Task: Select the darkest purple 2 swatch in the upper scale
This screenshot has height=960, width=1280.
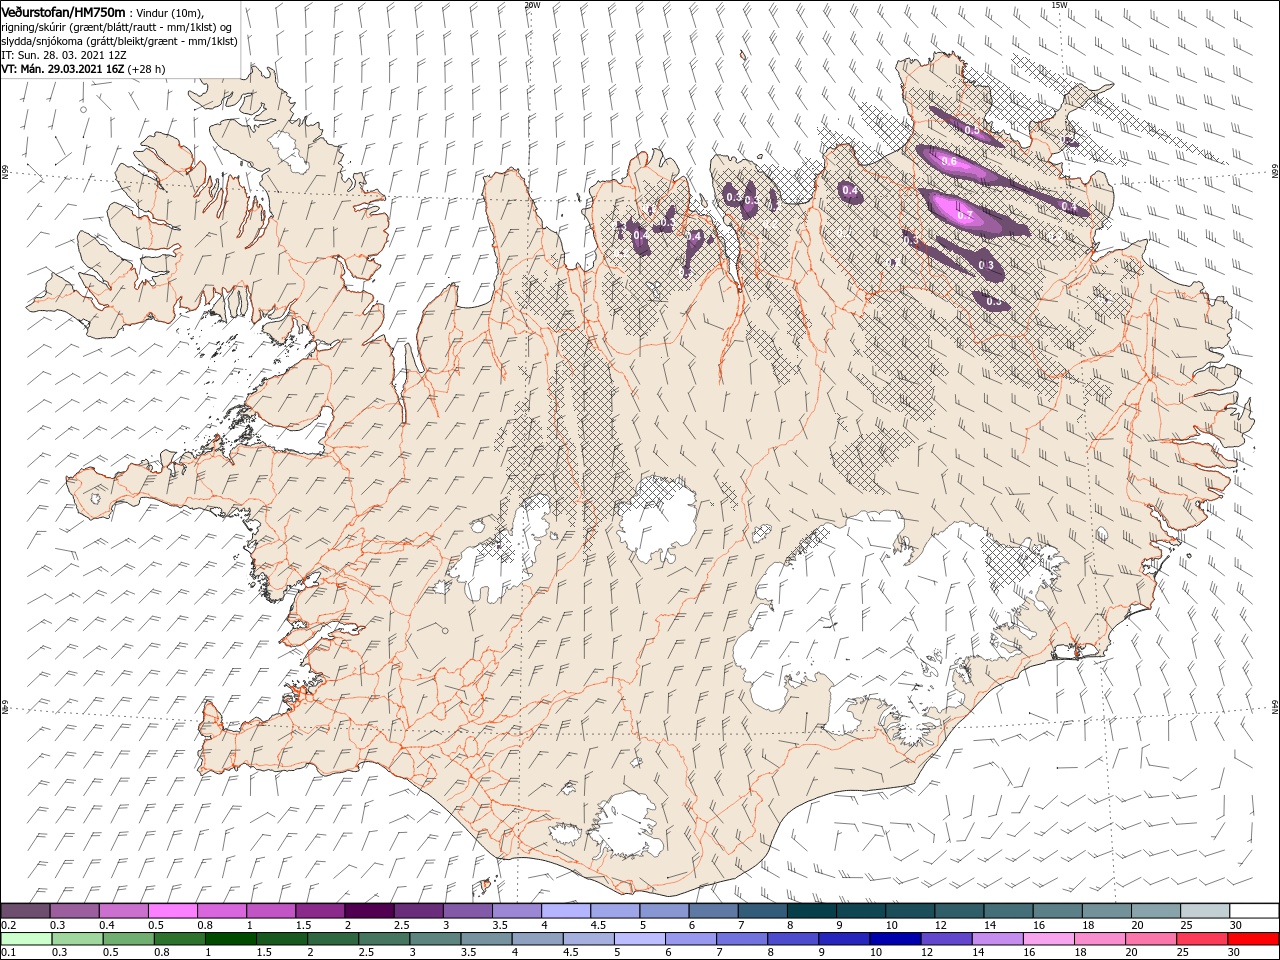Action: point(369,911)
